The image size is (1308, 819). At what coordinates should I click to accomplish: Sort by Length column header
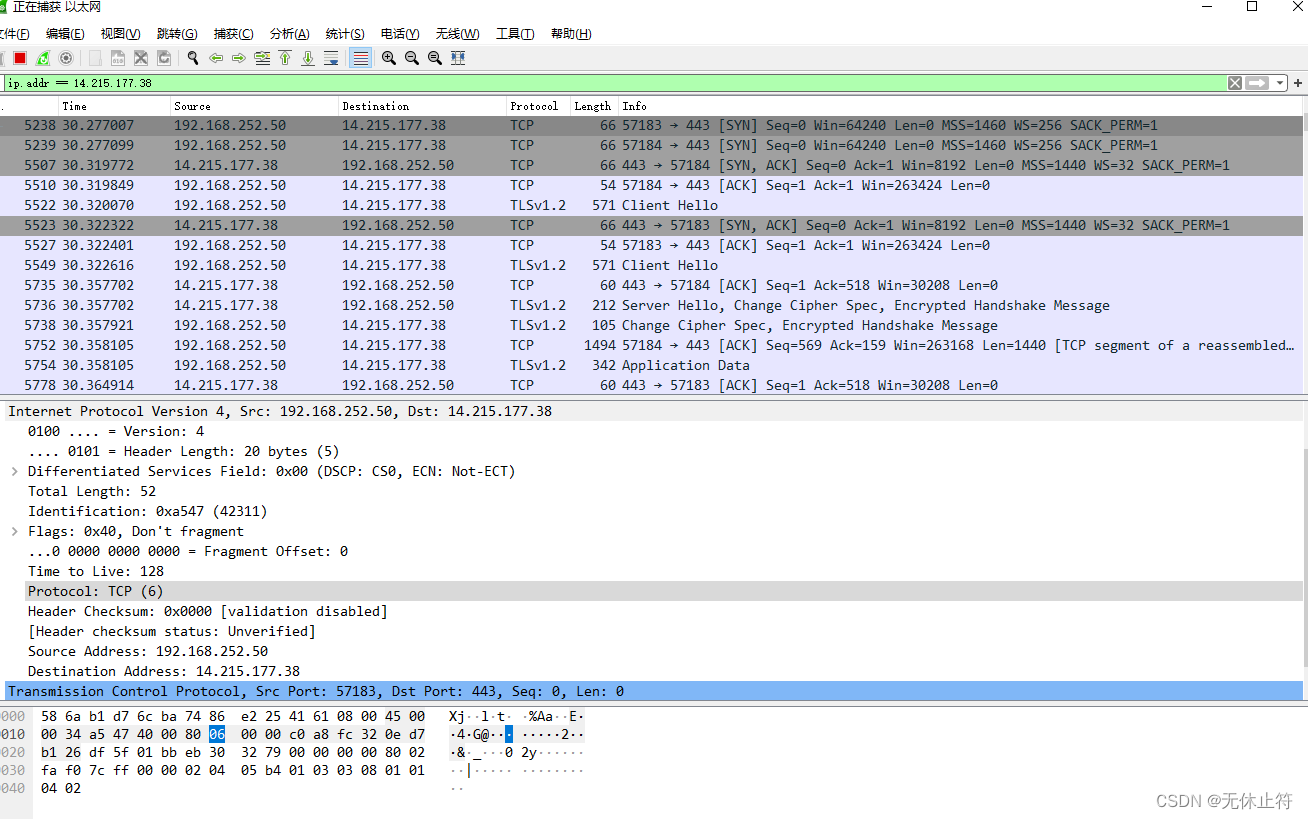point(592,106)
